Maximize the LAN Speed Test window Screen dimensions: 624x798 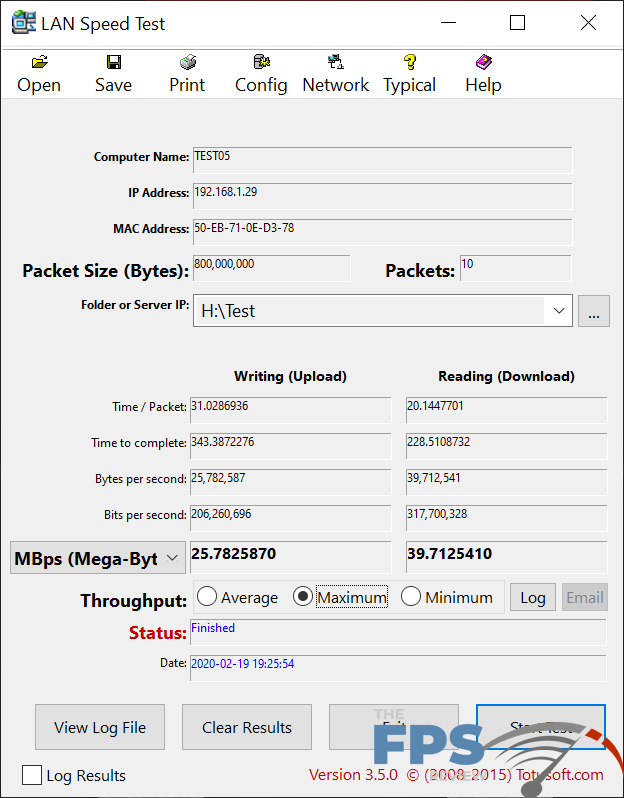click(517, 22)
